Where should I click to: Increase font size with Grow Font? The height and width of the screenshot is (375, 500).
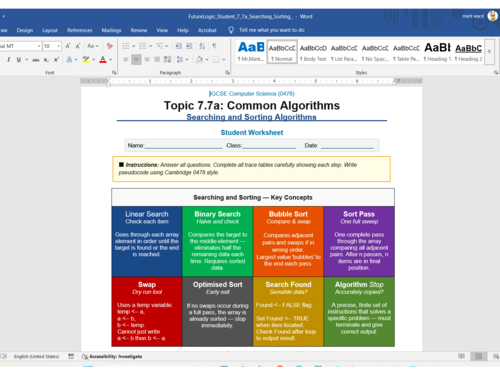click(68, 46)
